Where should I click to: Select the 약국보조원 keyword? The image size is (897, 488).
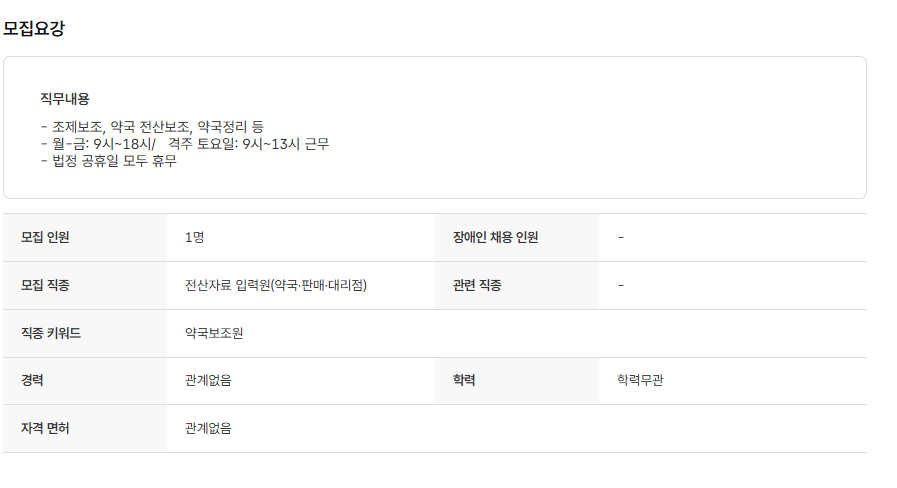coord(214,333)
